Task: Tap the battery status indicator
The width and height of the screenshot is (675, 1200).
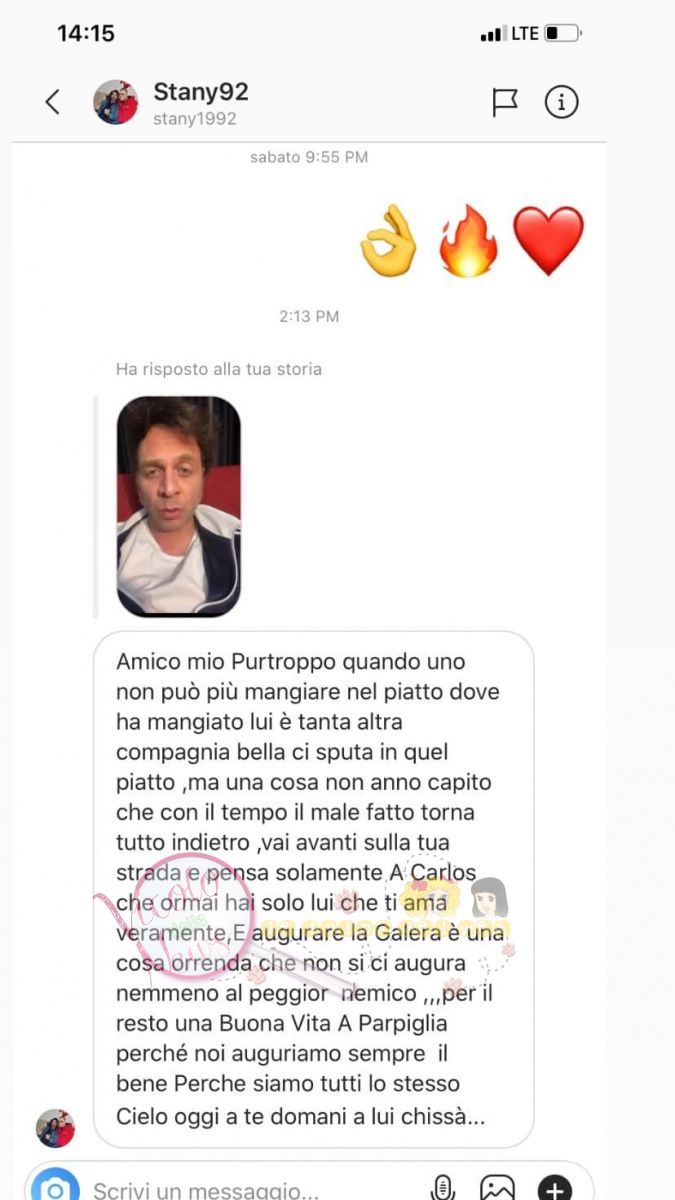Action: 563,34
